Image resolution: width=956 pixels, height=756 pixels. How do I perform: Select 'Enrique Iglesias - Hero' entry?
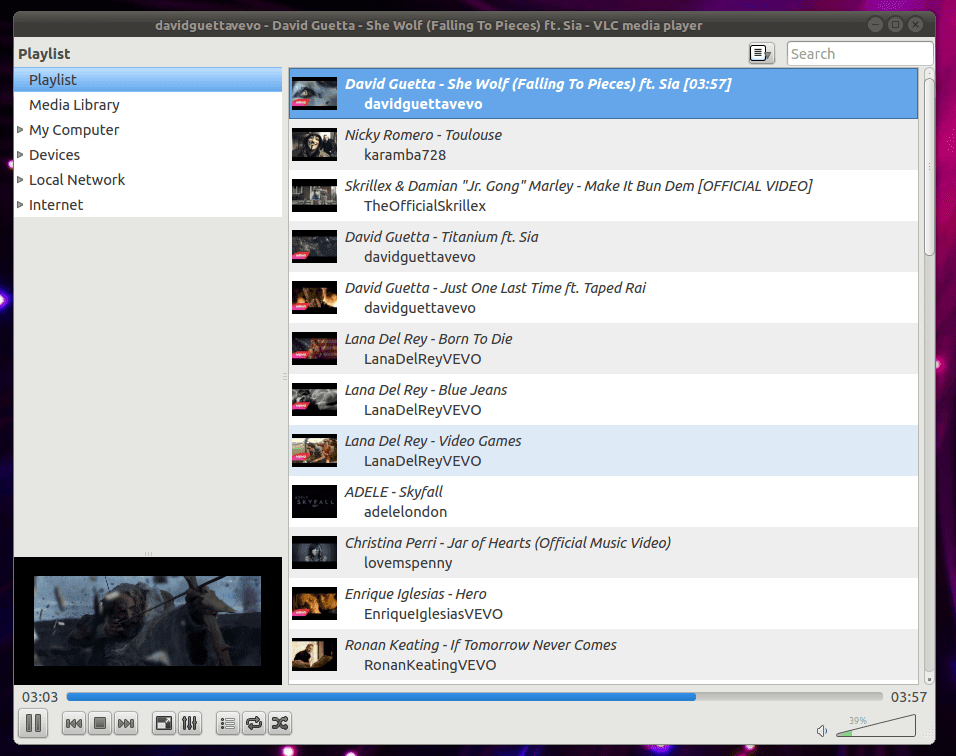tap(604, 604)
